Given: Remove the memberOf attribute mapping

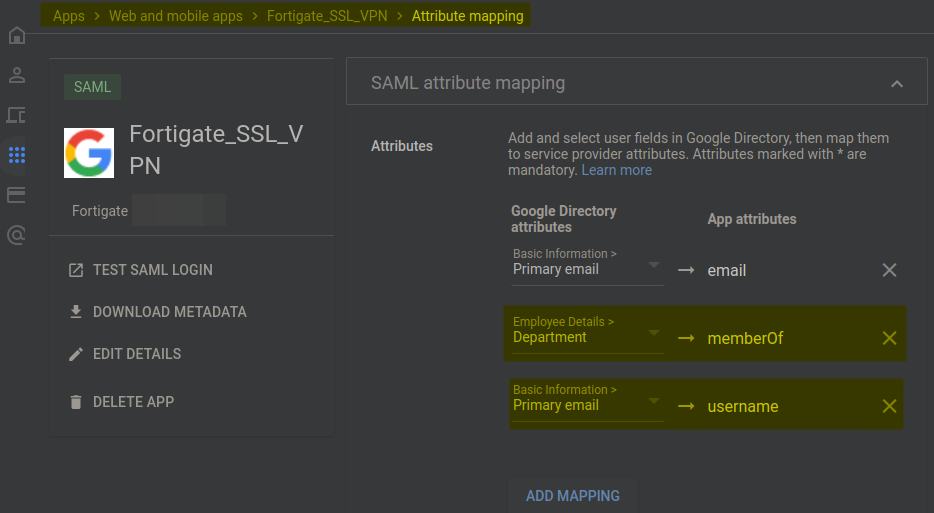Looking at the screenshot, I should (889, 338).
